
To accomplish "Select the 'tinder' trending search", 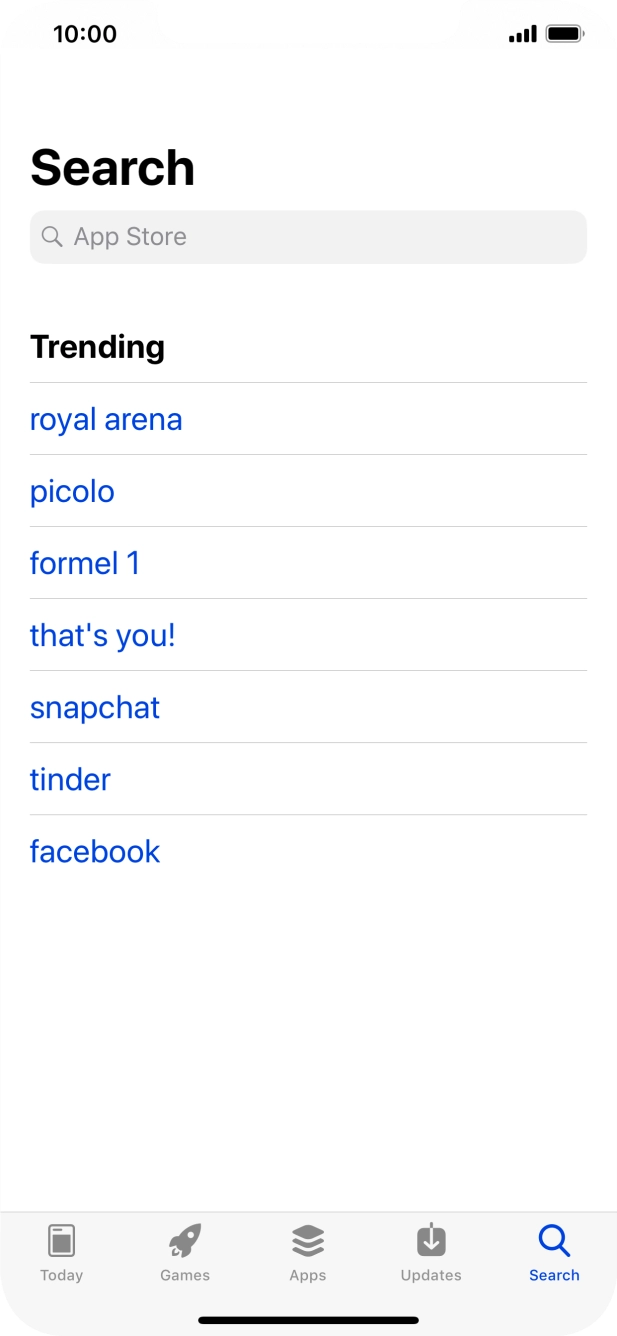I will pos(70,779).
